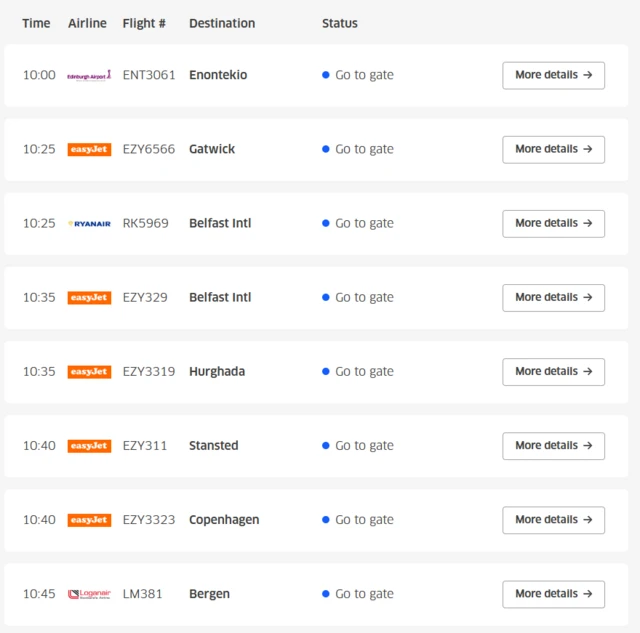Click the Go to gate status for Bergen
This screenshot has width=640, height=633.
click(358, 594)
